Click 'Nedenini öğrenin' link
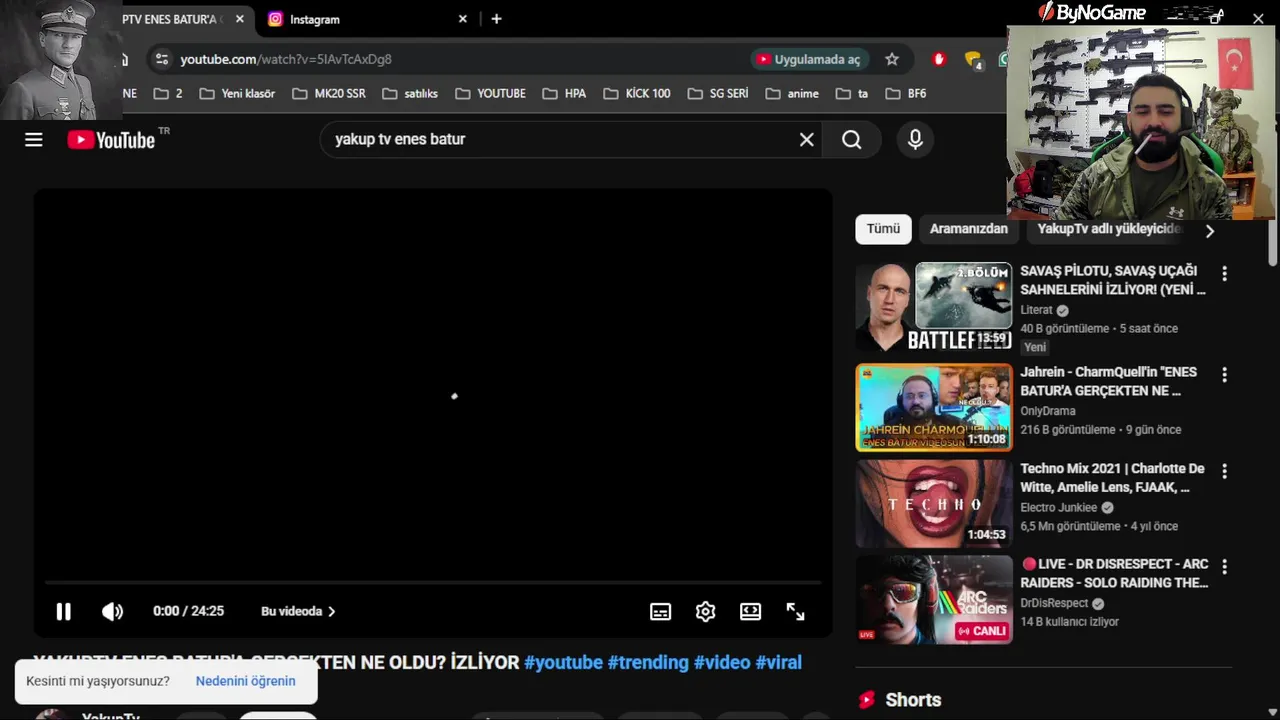The width and height of the screenshot is (1280, 720). click(x=245, y=681)
